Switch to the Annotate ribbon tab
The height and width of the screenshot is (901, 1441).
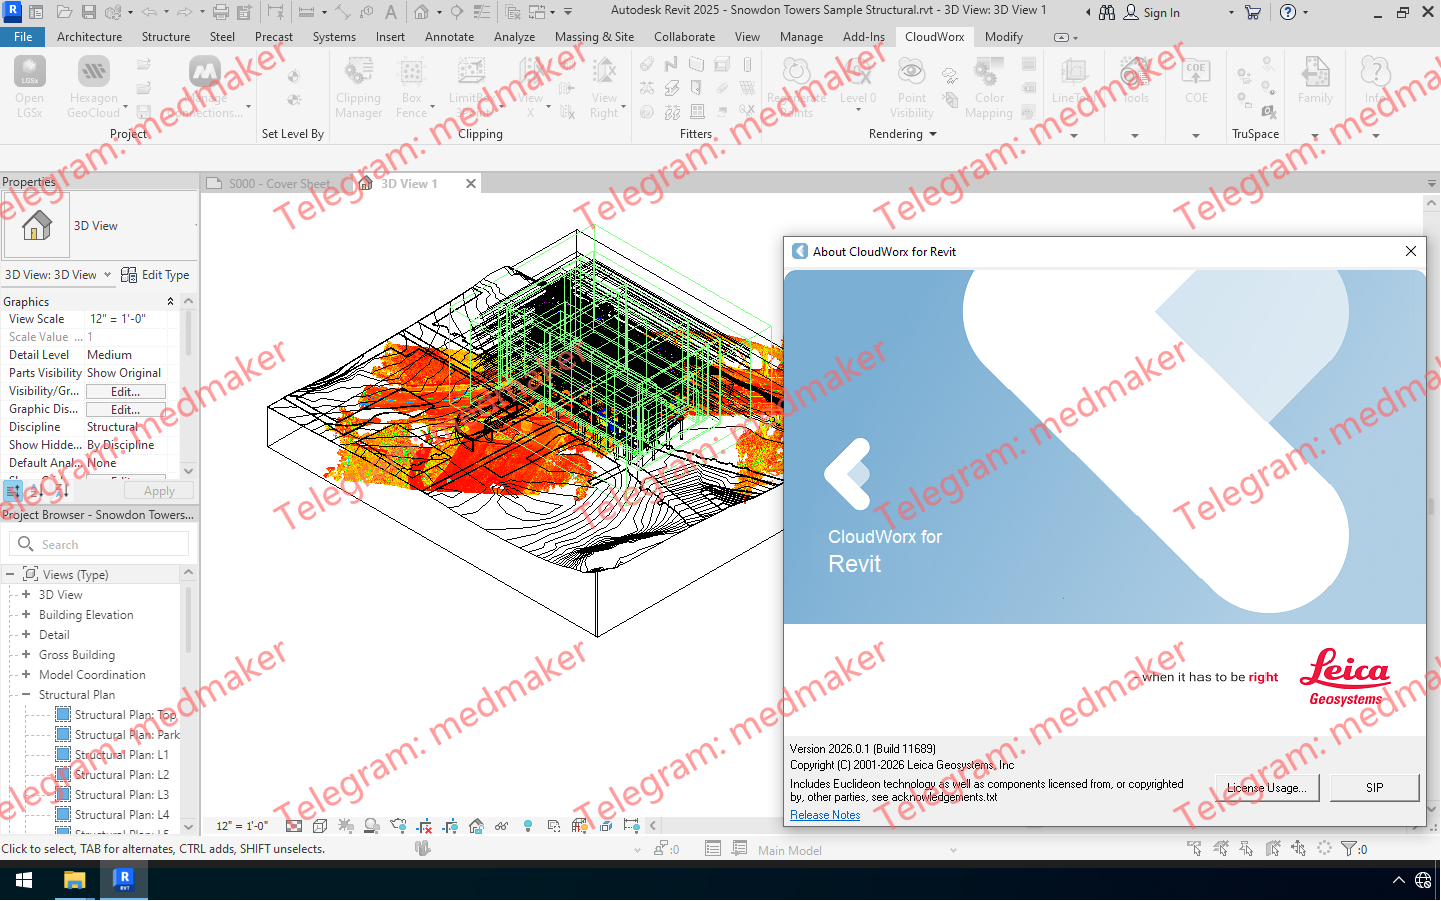pos(449,37)
